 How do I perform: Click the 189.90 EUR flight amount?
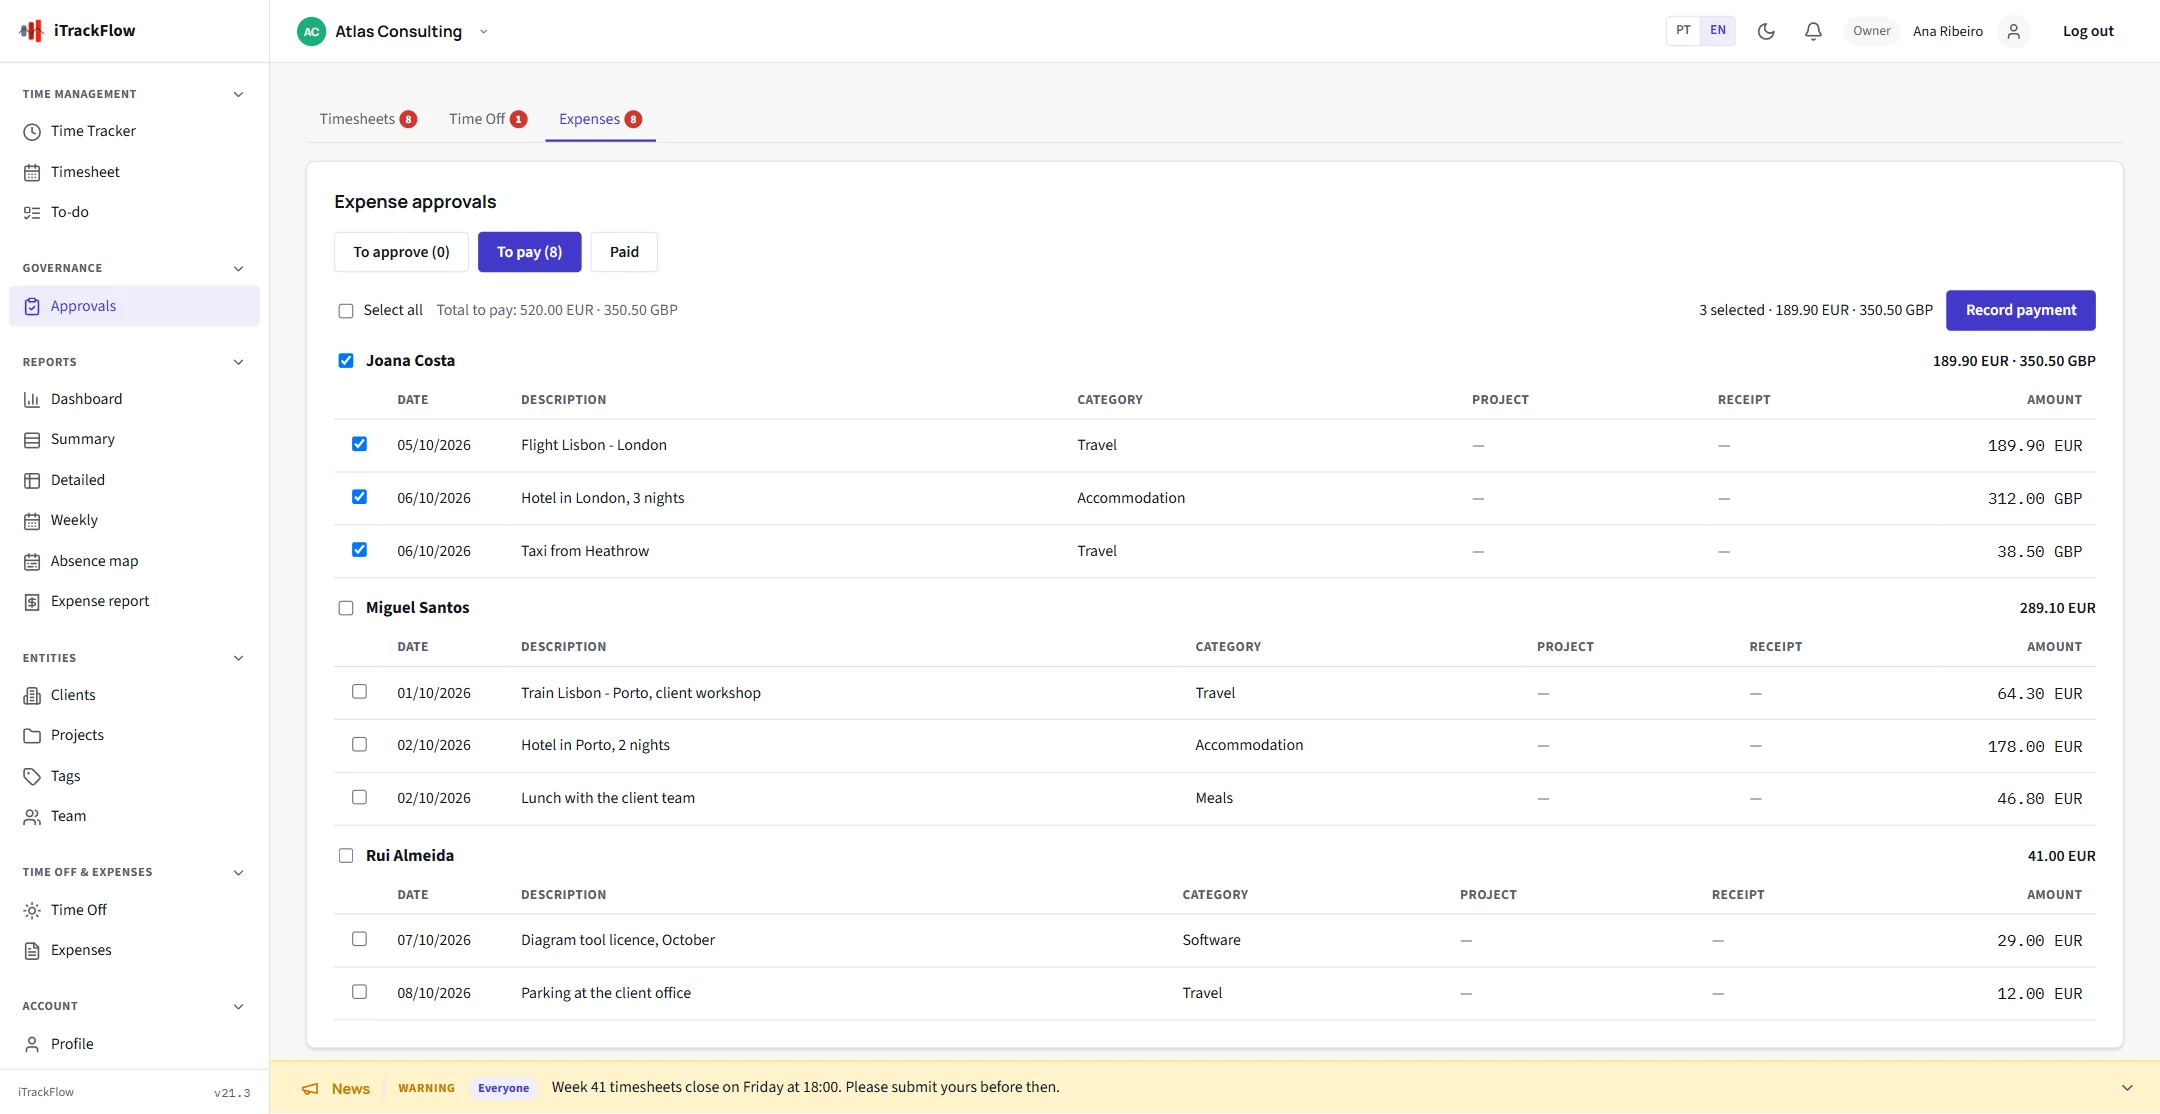[2034, 446]
